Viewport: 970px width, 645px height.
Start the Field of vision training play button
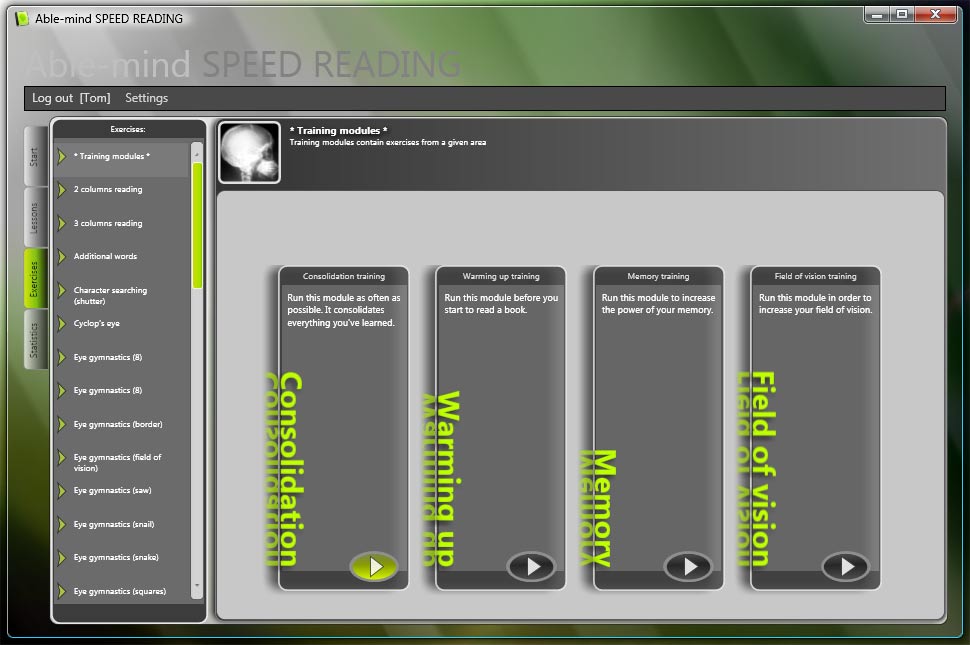[x=846, y=566]
